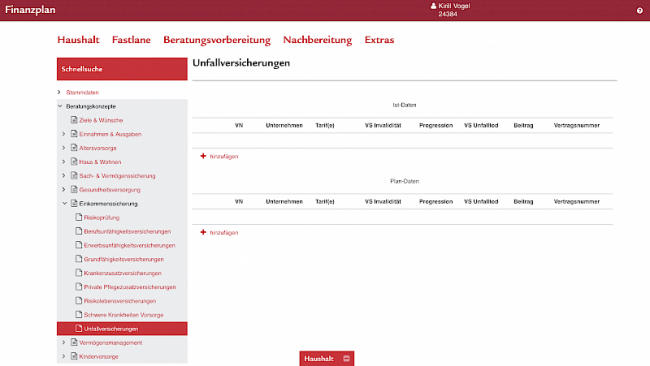650x366 pixels.
Task: Click document icon next to Gesundheitsversorgung
Action: 74,189
